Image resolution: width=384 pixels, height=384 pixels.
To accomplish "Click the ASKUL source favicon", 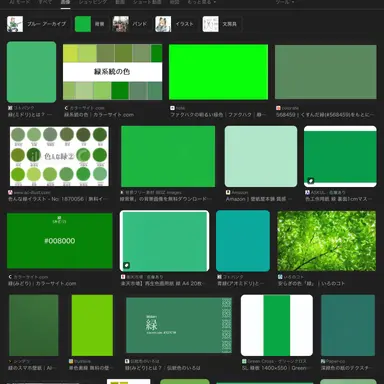I will click(x=307, y=192).
